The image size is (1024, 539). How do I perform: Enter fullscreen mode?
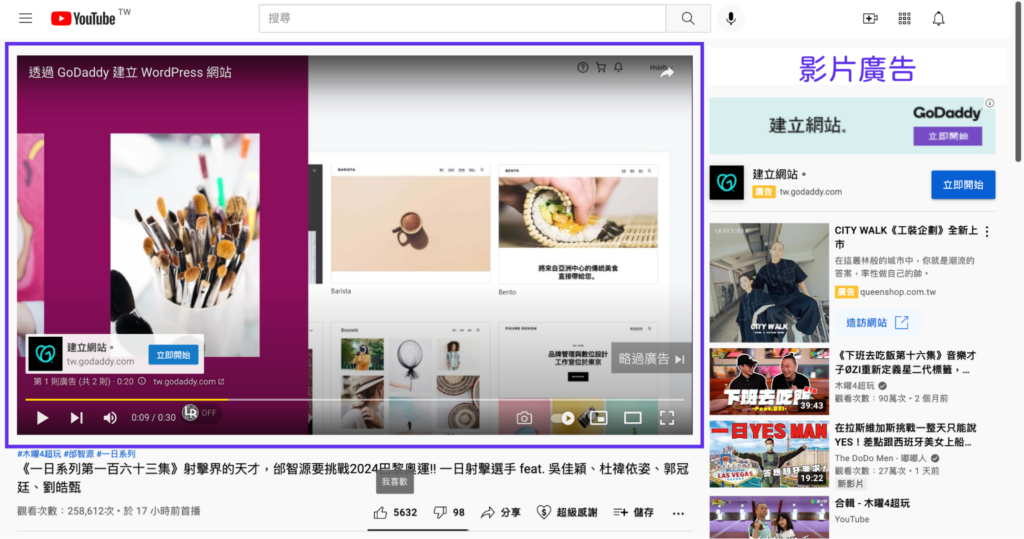pyautogui.click(x=667, y=418)
